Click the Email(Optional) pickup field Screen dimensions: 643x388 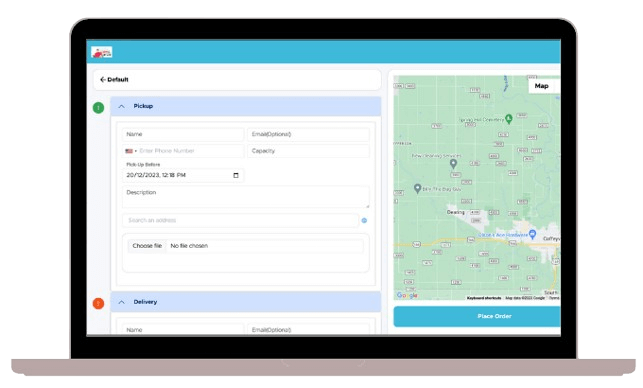308,134
